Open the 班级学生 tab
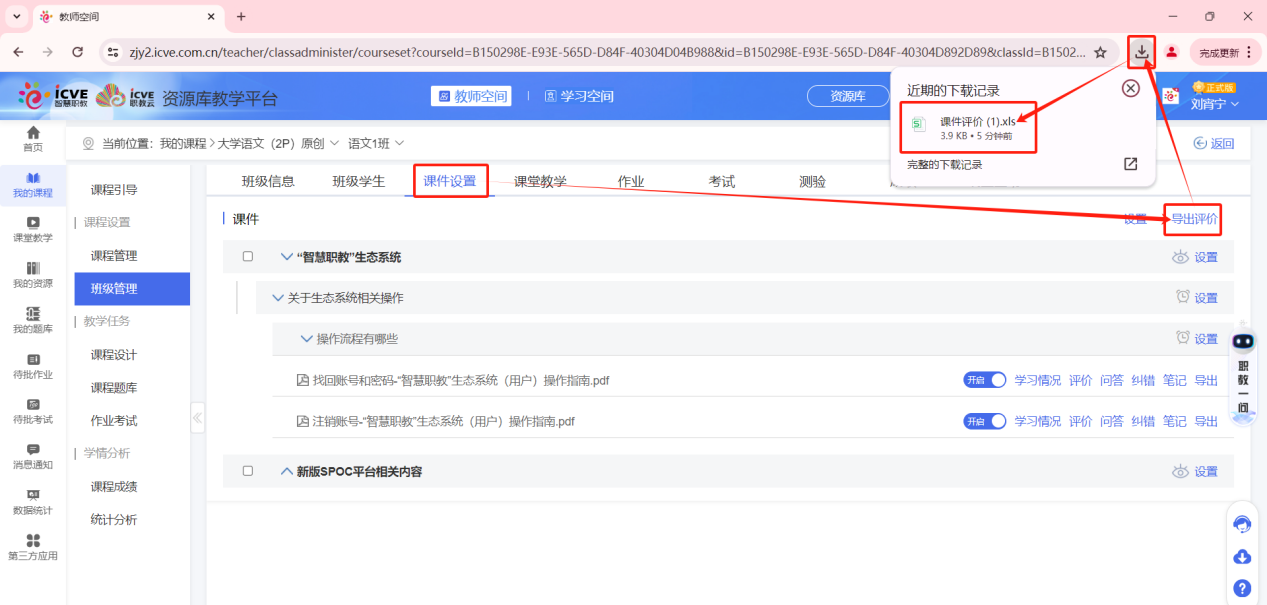The width and height of the screenshot is (1267, 605). [358, 181]
